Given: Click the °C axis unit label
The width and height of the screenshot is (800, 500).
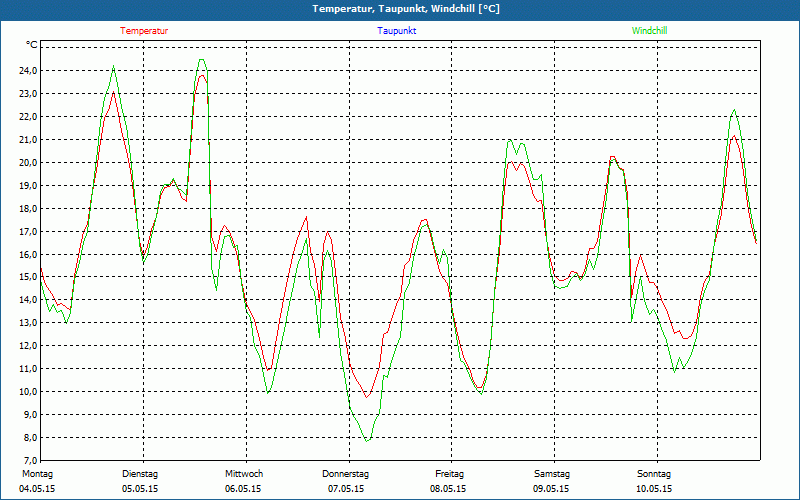Looking at the screenshot, I should click(32, 45).
